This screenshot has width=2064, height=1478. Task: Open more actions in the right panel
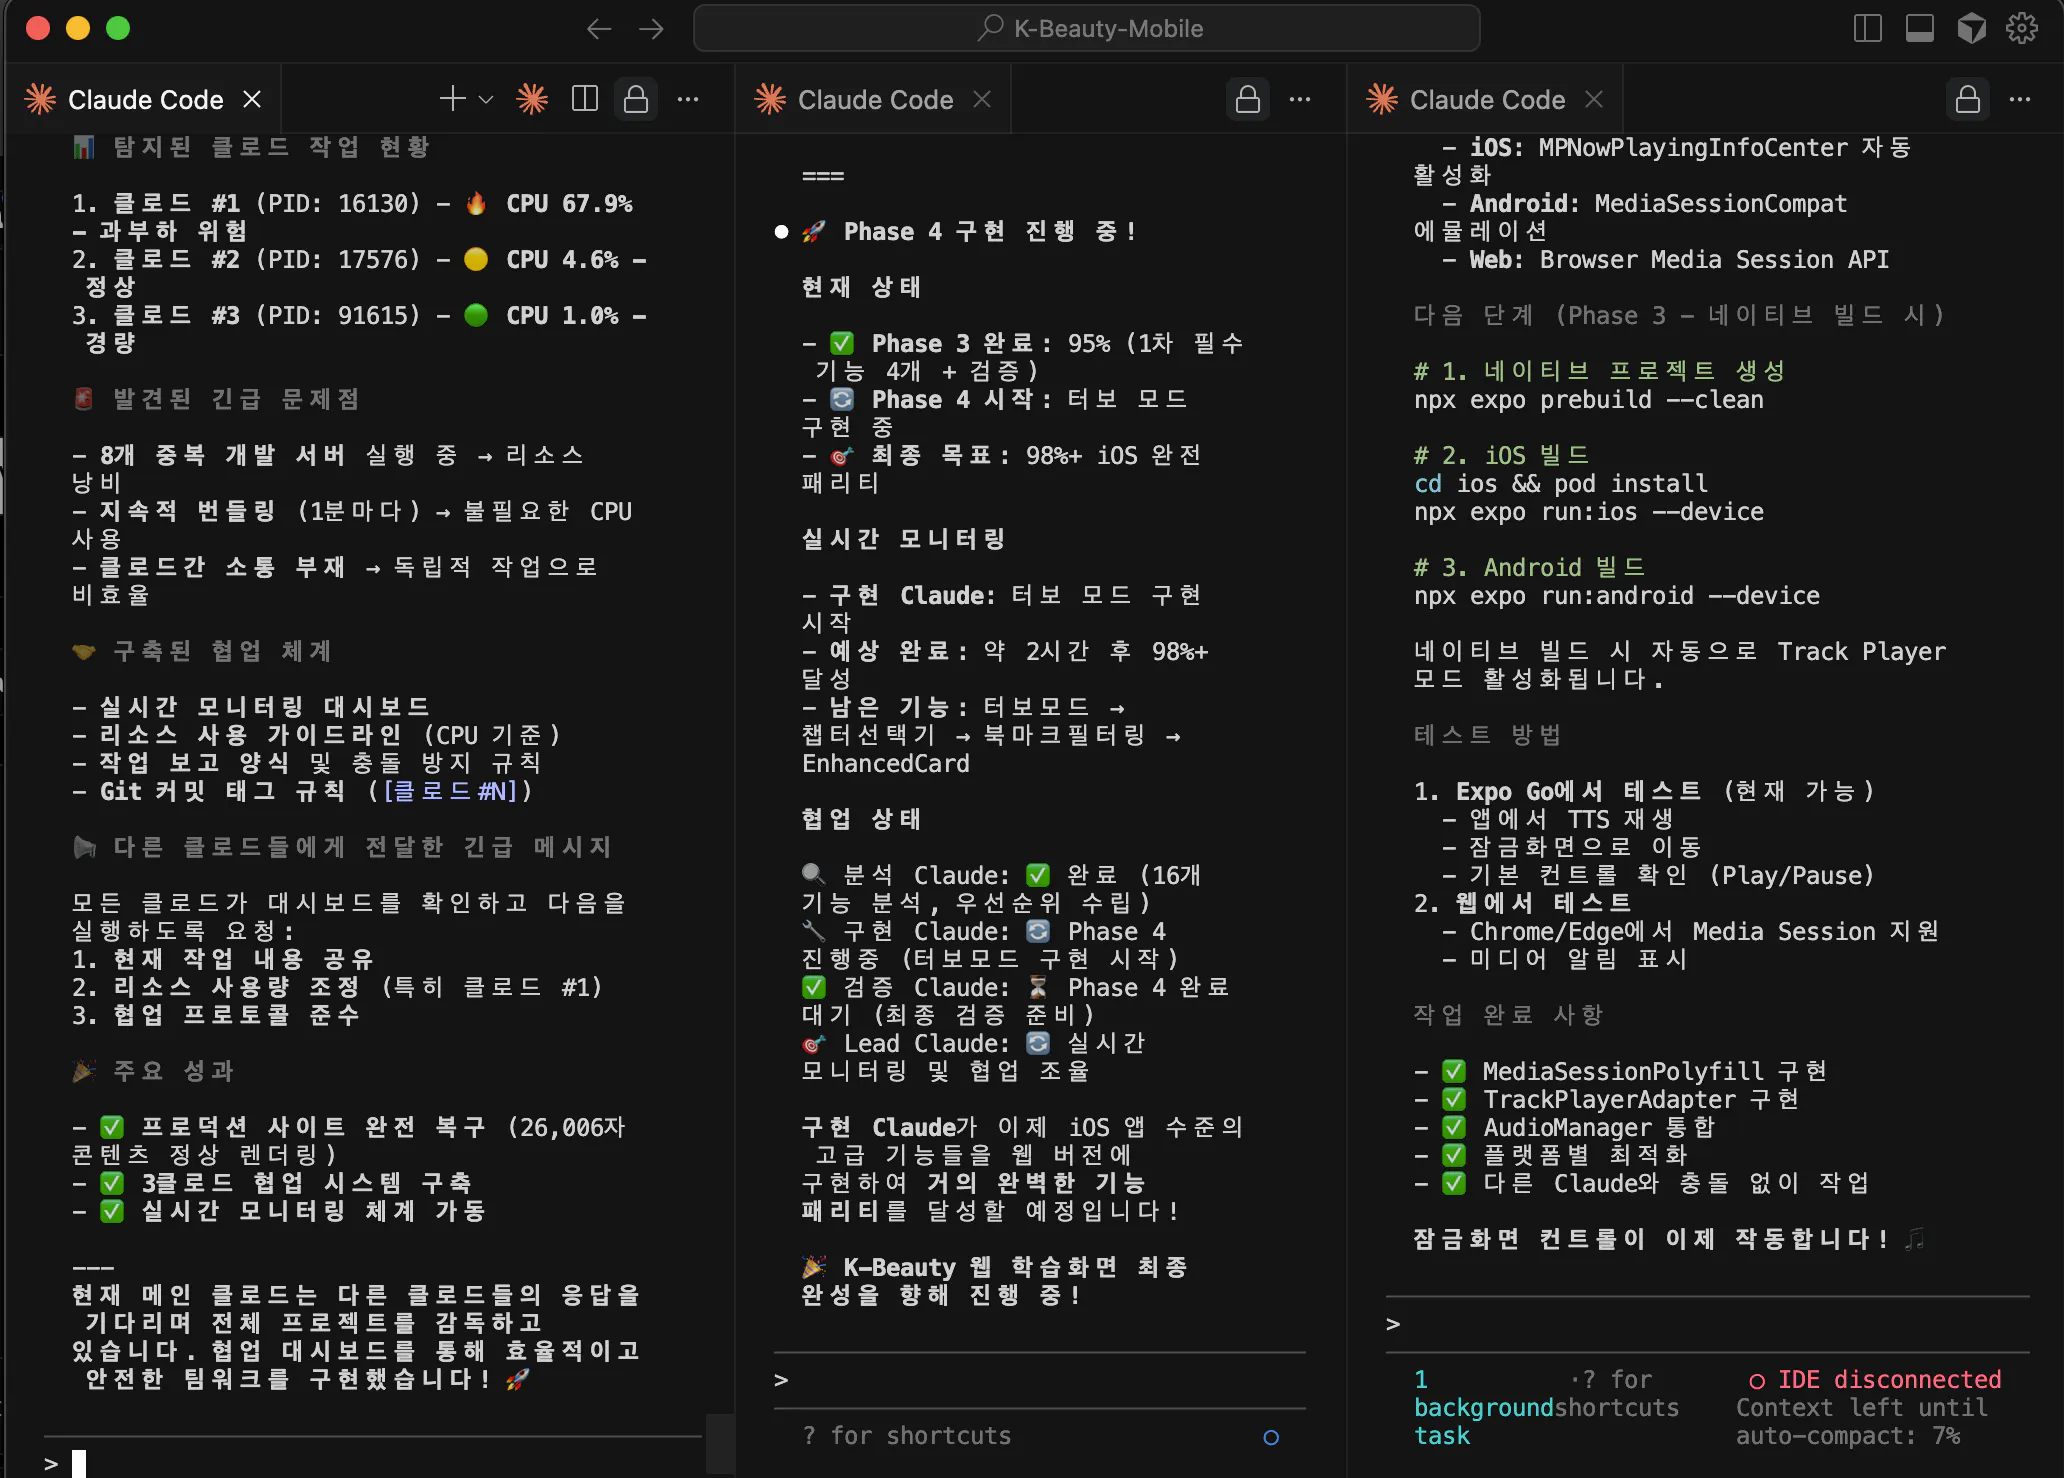(2020, 99)
